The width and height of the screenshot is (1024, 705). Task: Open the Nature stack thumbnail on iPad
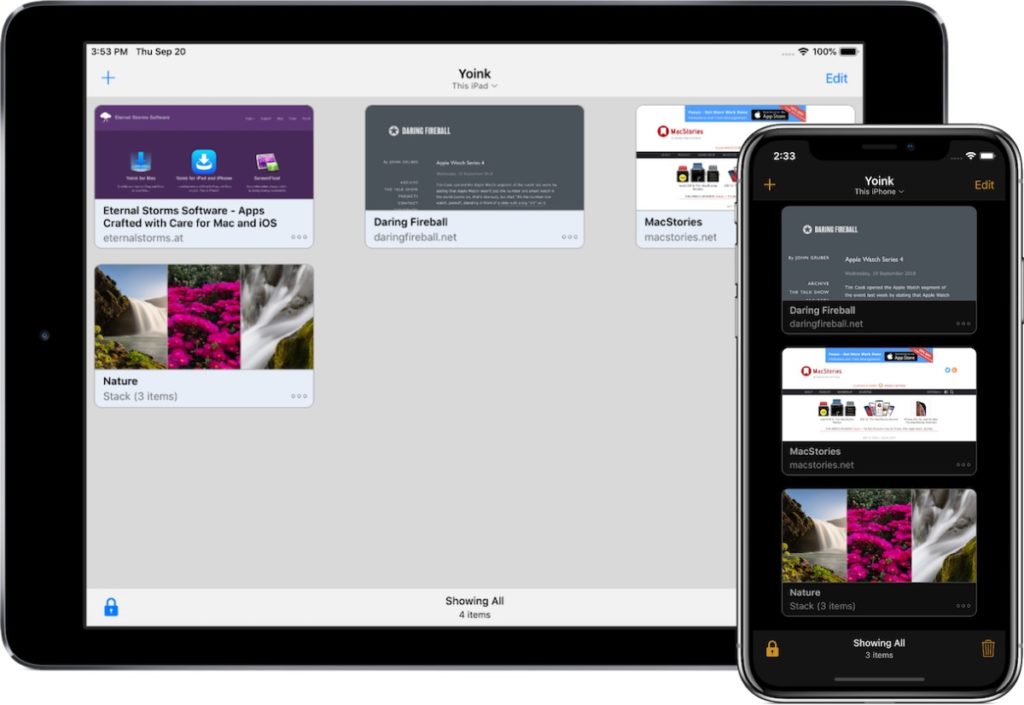point(204,317)
